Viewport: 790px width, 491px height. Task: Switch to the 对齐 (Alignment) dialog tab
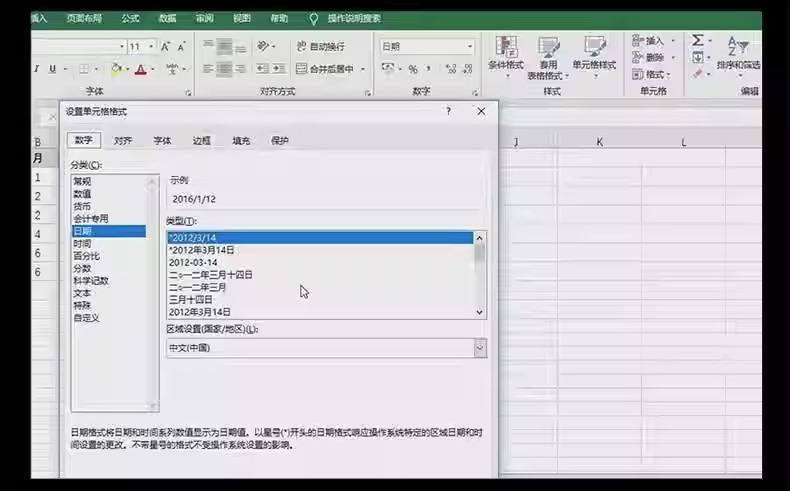point(123,141)
